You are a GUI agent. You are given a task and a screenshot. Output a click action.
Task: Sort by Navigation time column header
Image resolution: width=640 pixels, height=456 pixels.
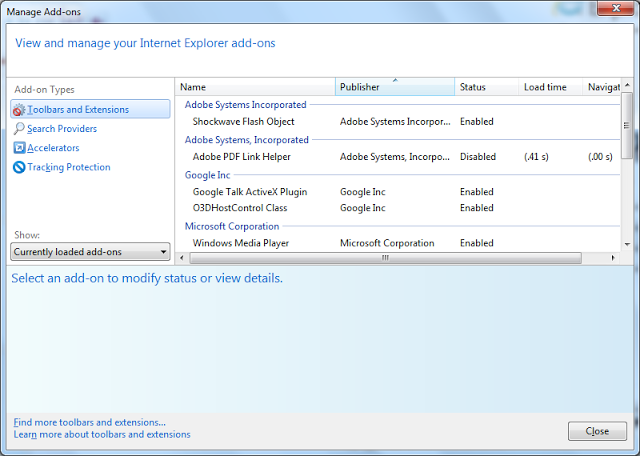point(602,87)
